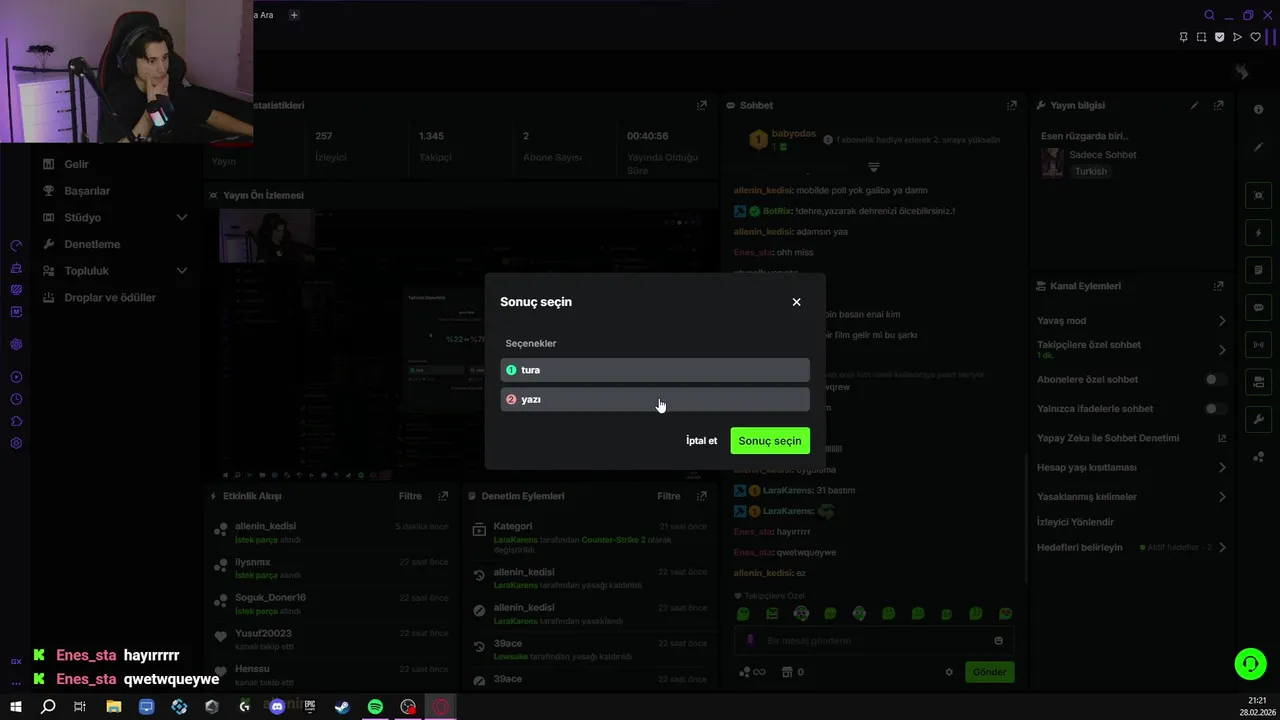Click the info icon in right toolbar
This screenshot has height=720, width=1280.
[1258, 110]
